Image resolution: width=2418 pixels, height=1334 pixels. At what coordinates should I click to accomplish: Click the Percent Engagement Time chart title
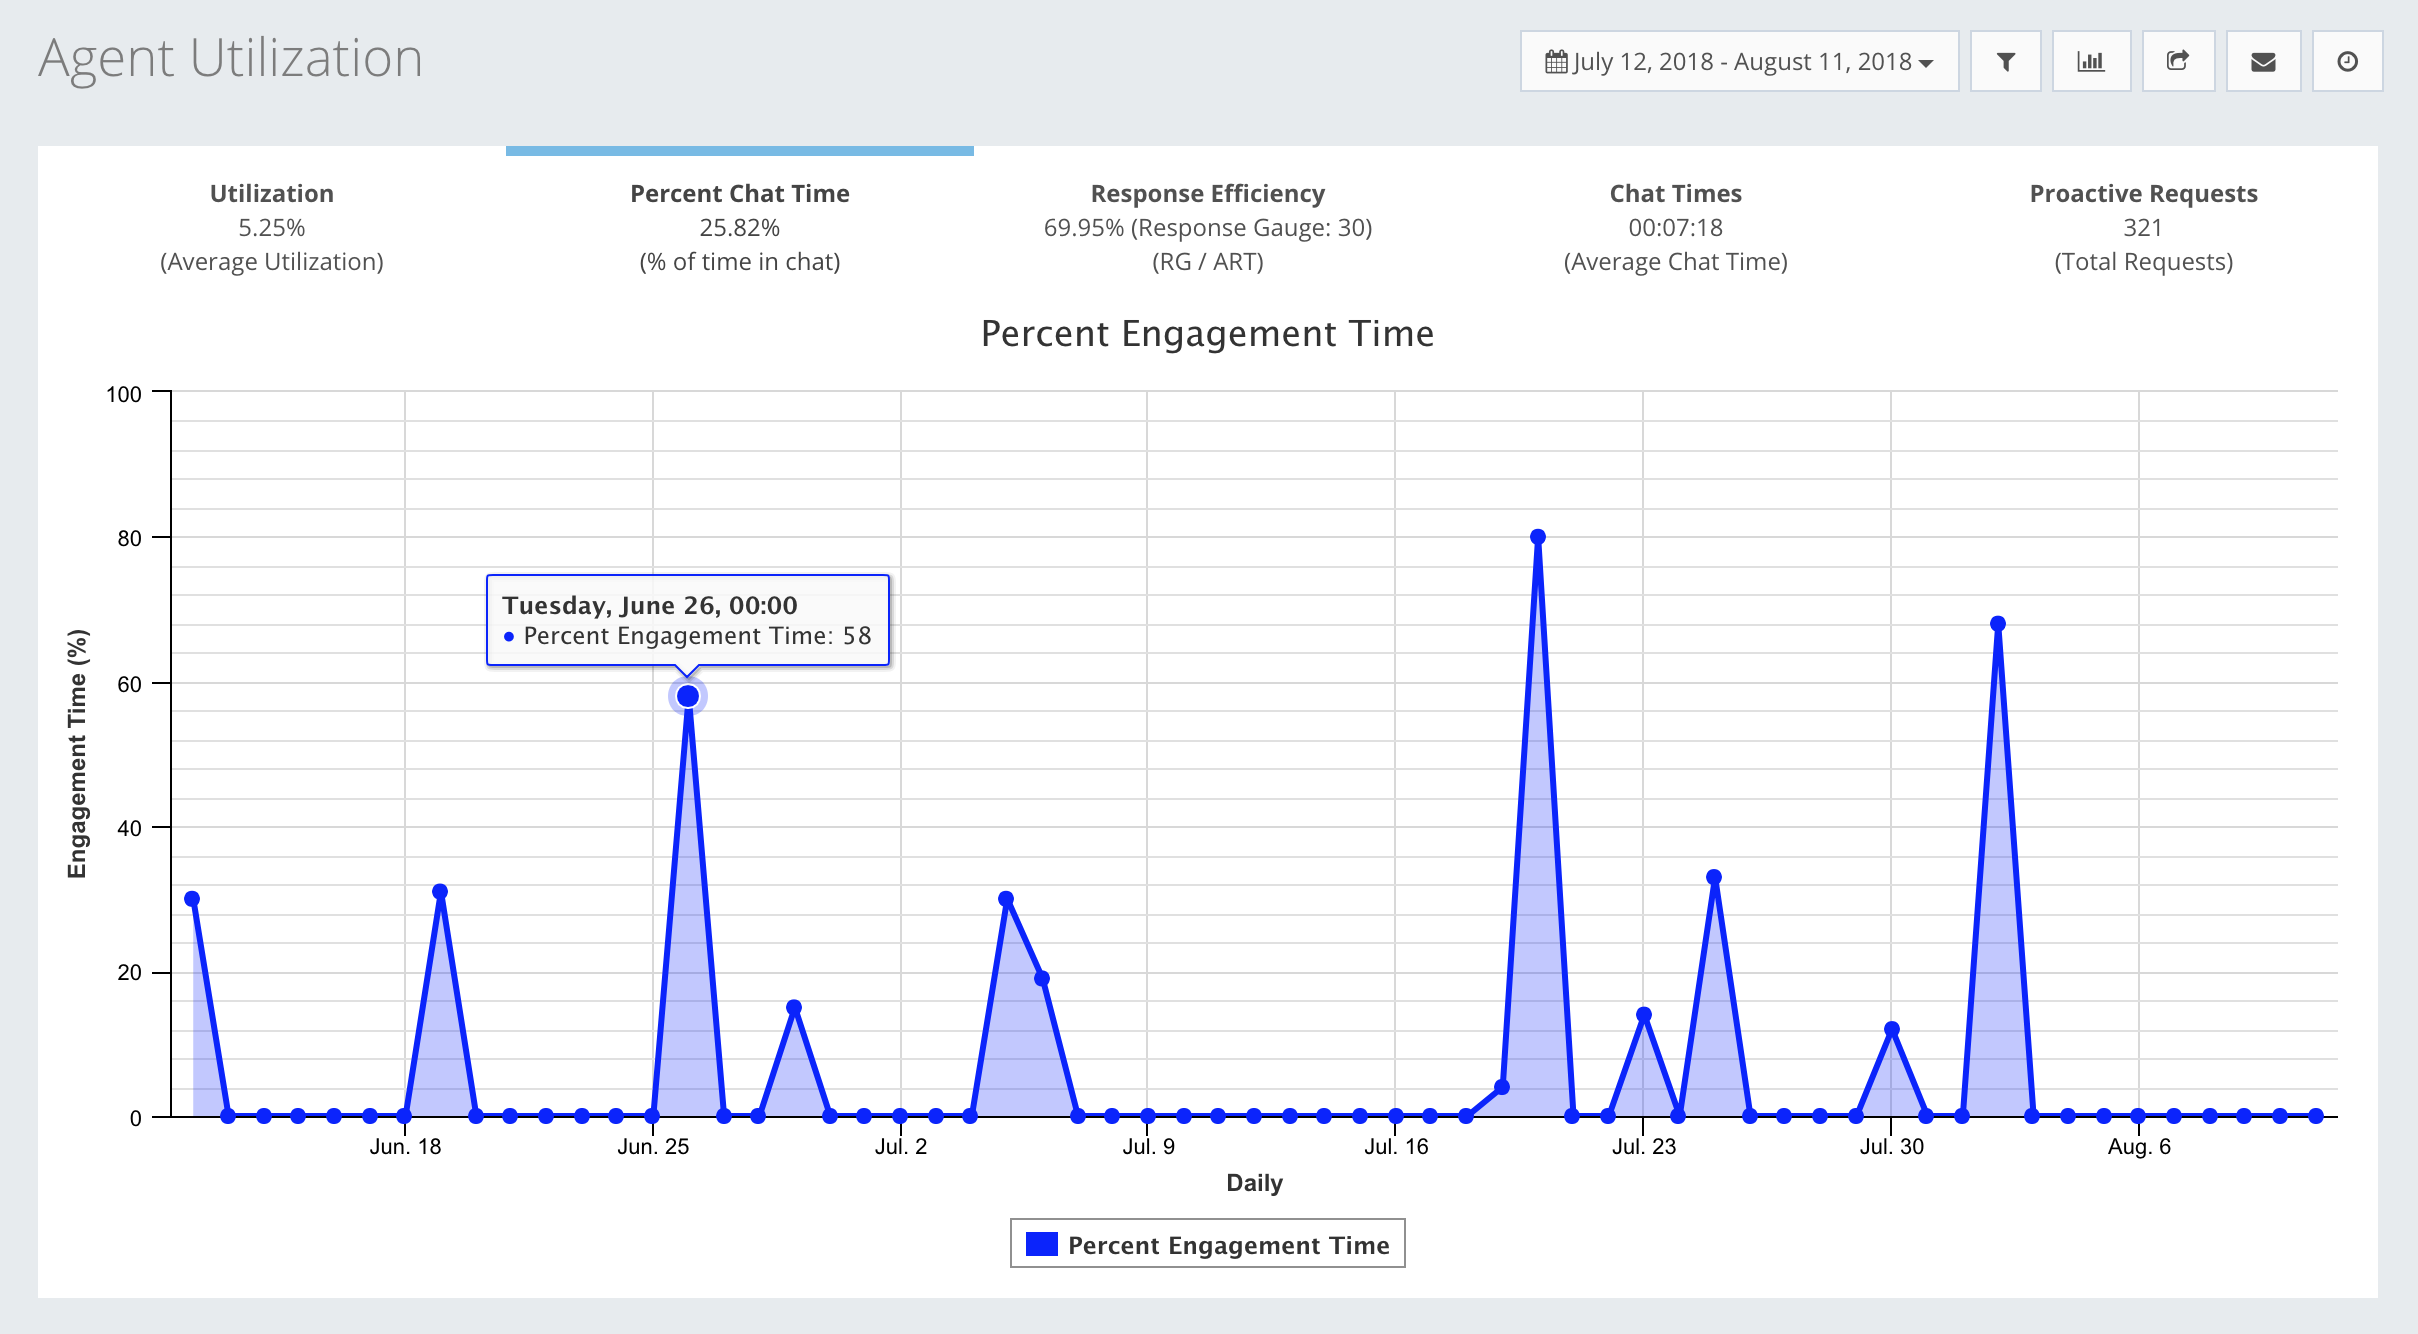click(1207, 334)
